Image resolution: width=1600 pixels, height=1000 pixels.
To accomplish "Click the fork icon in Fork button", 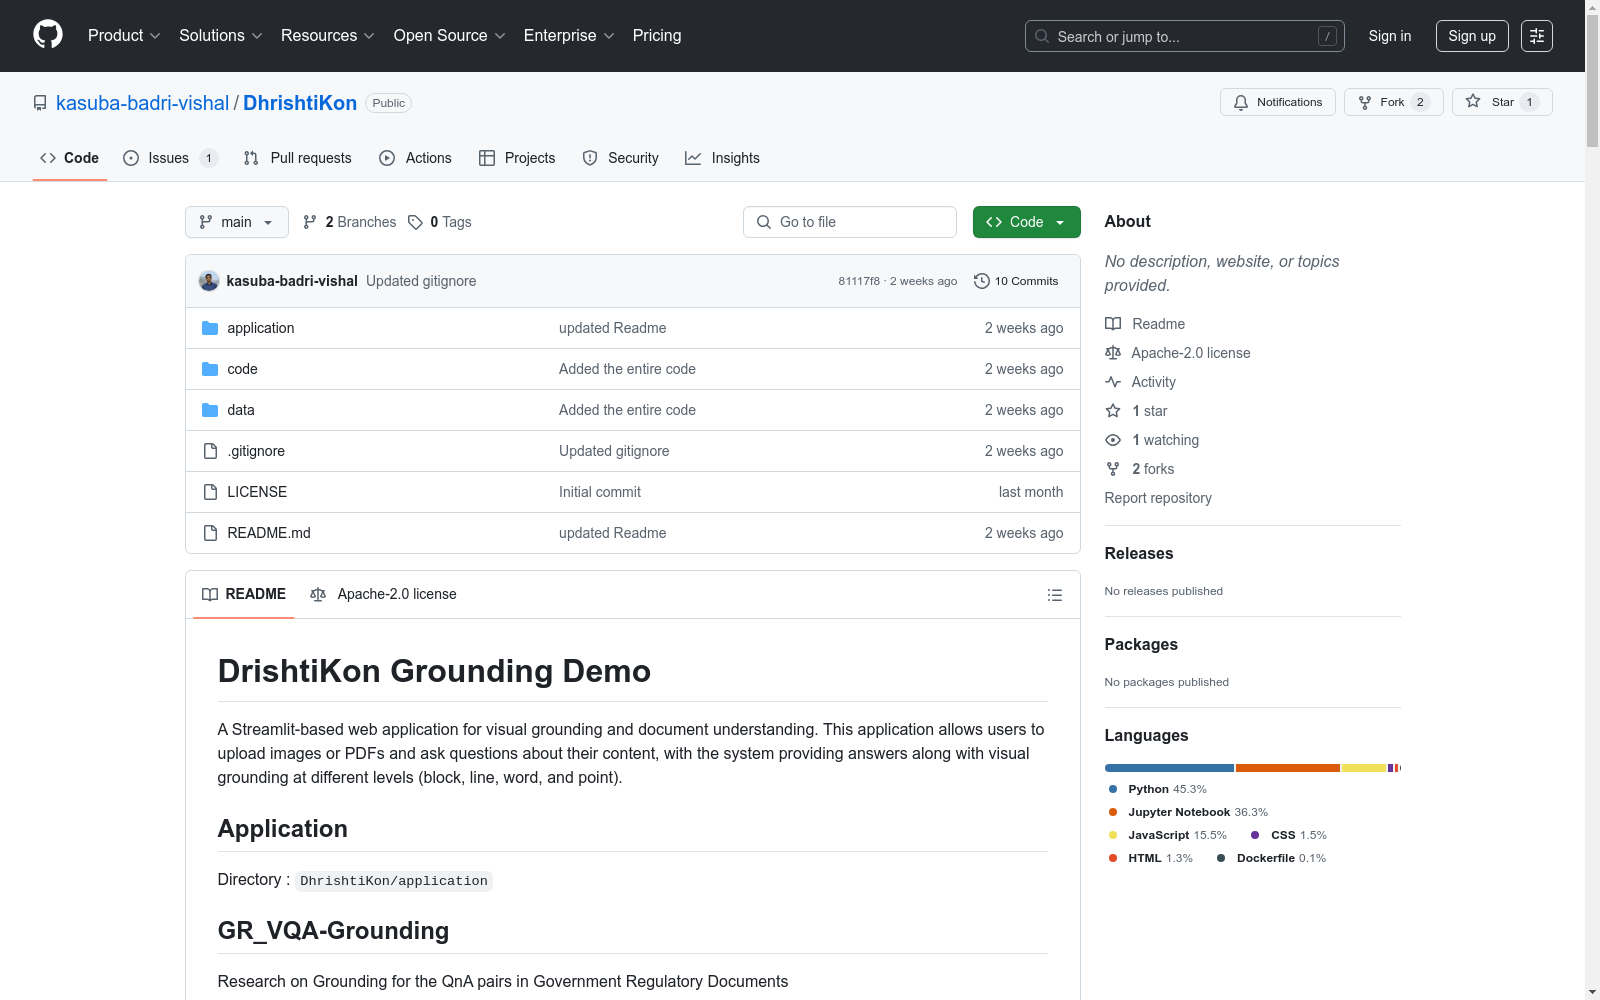I will point(1365,102).
